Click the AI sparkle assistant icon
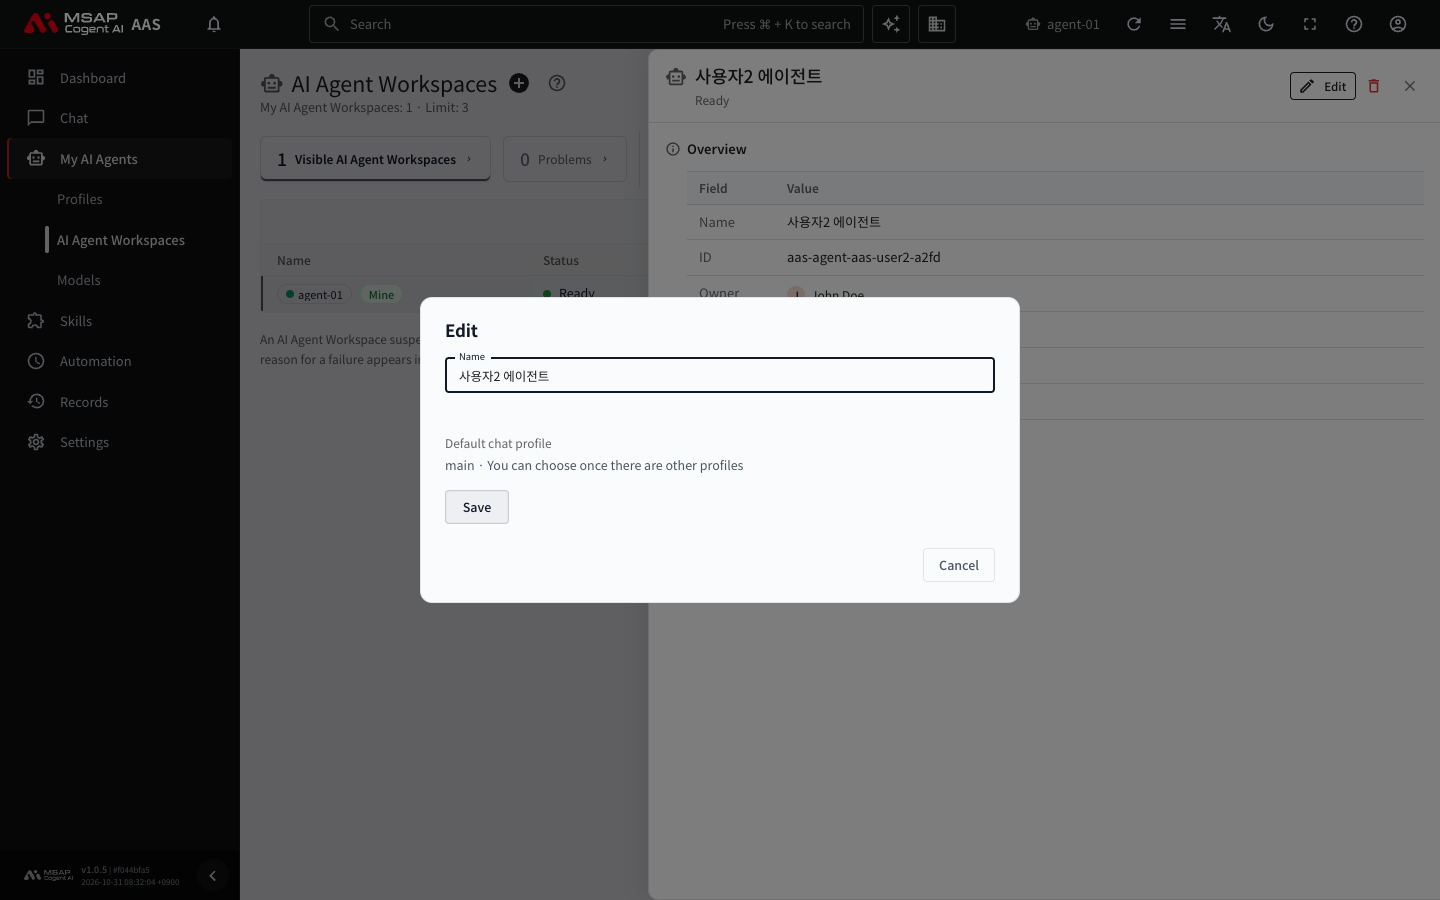 coord(891,24)
